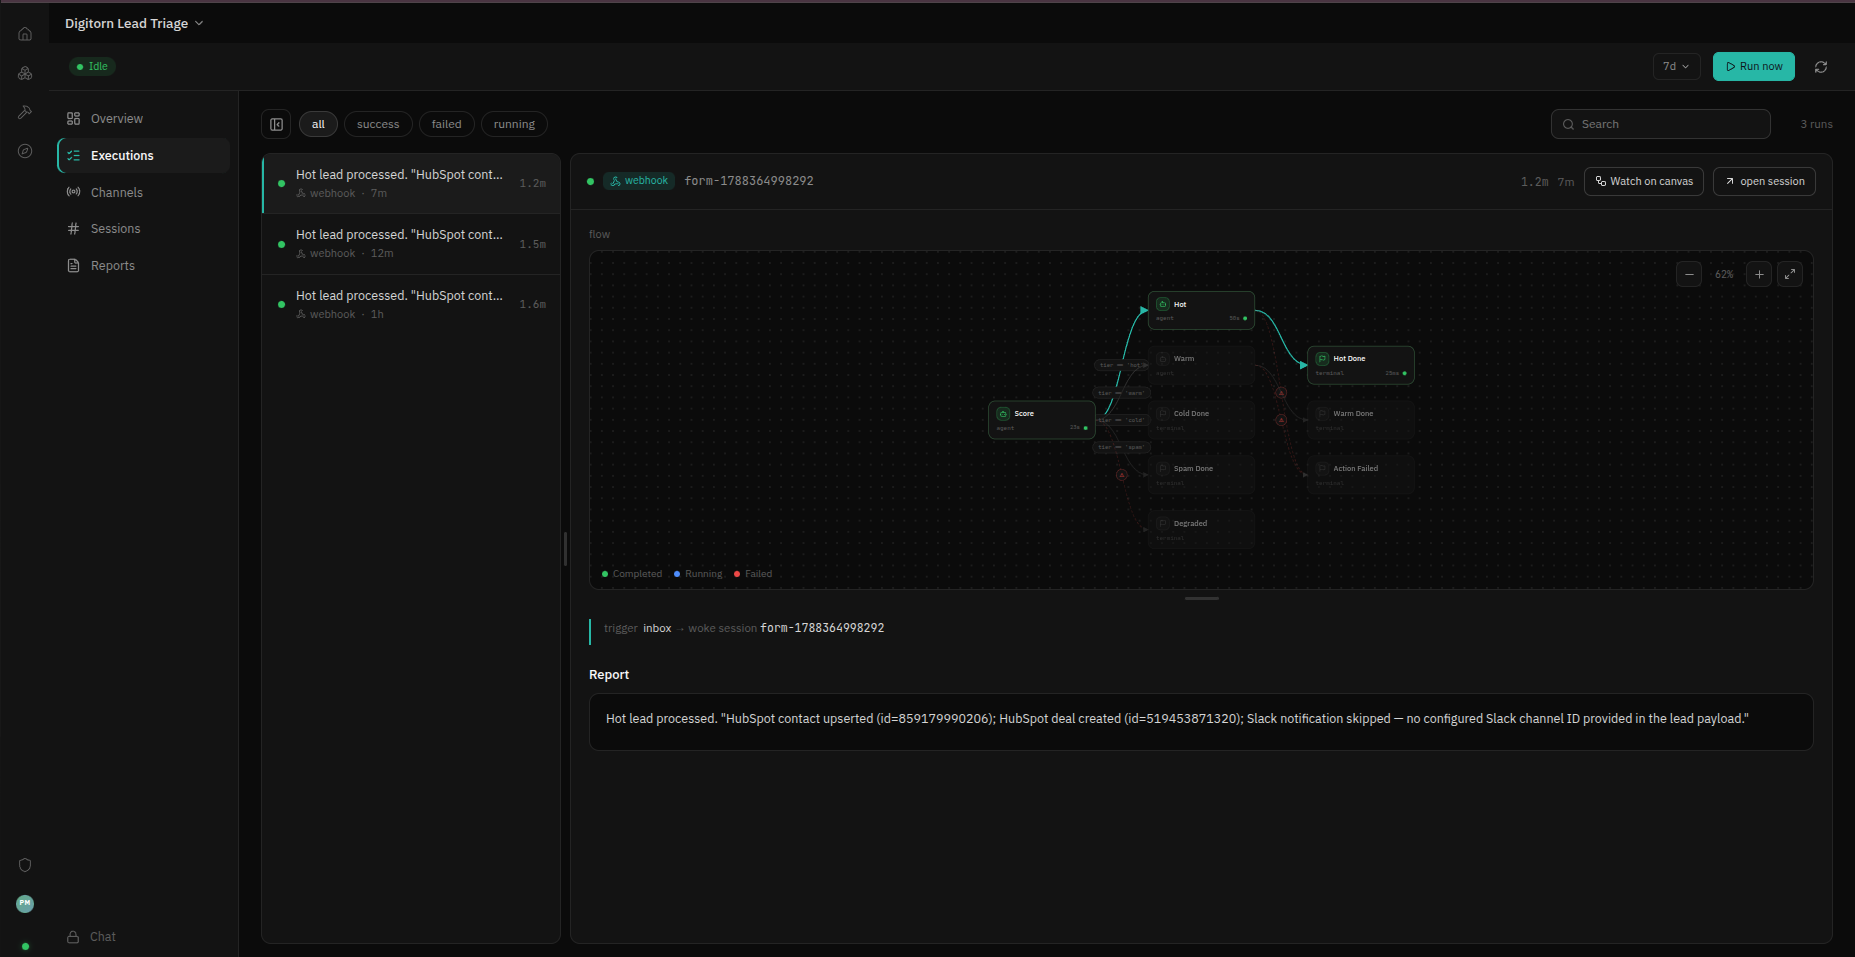This screenshot has height=957, width=1855.
Task: Select the Warm node in flow
Action: coord(1201,365)
